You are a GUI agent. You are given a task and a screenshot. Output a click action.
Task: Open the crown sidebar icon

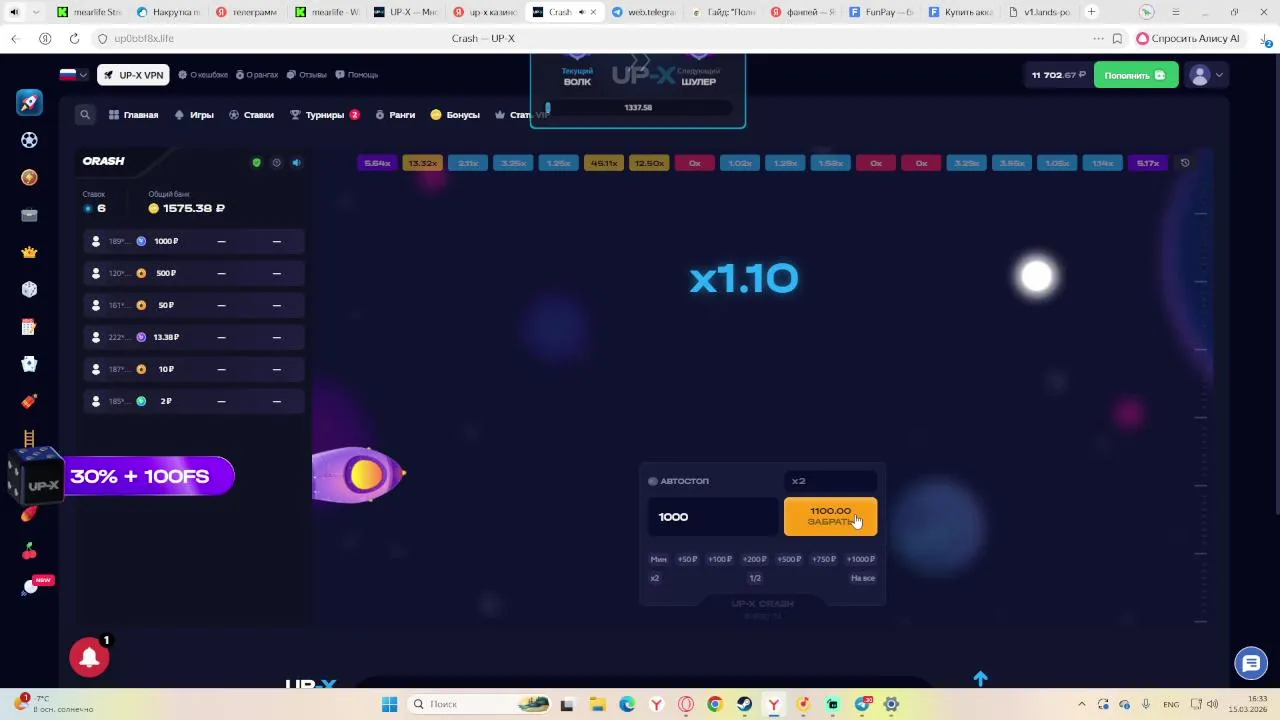[29, 252]
